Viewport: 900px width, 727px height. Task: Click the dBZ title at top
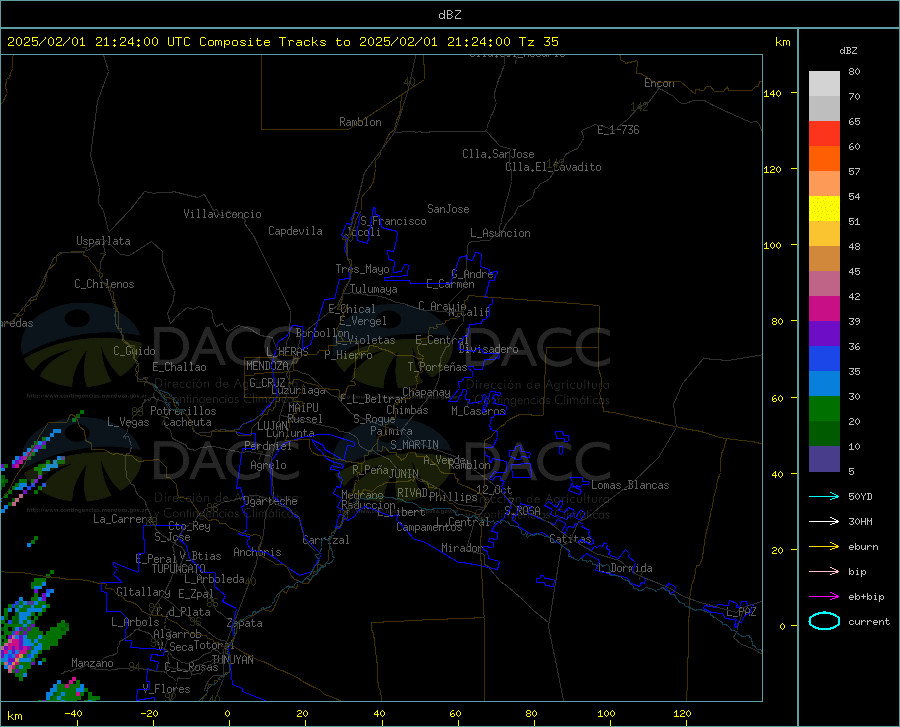pyautogui.click(x=449, y=14)
